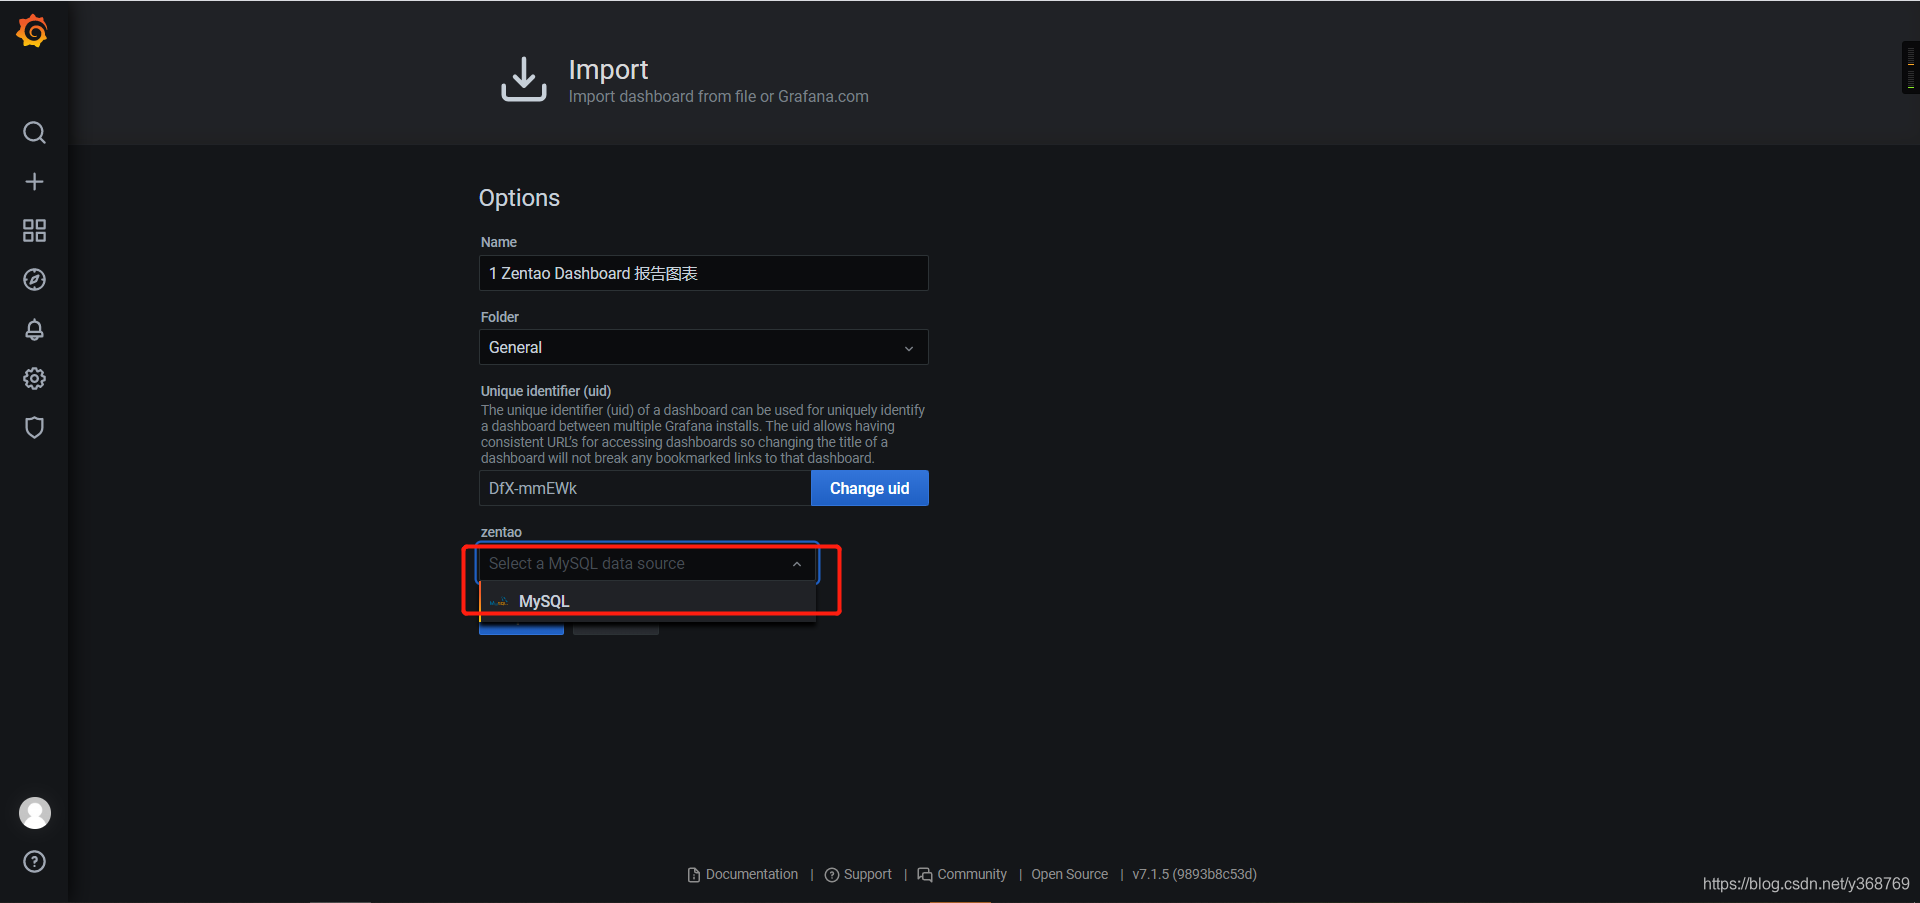The height and width of the screenshot is (903, 1920).
Task: Click the v7.1.5 version link
Action: [x=1195, y=874]
